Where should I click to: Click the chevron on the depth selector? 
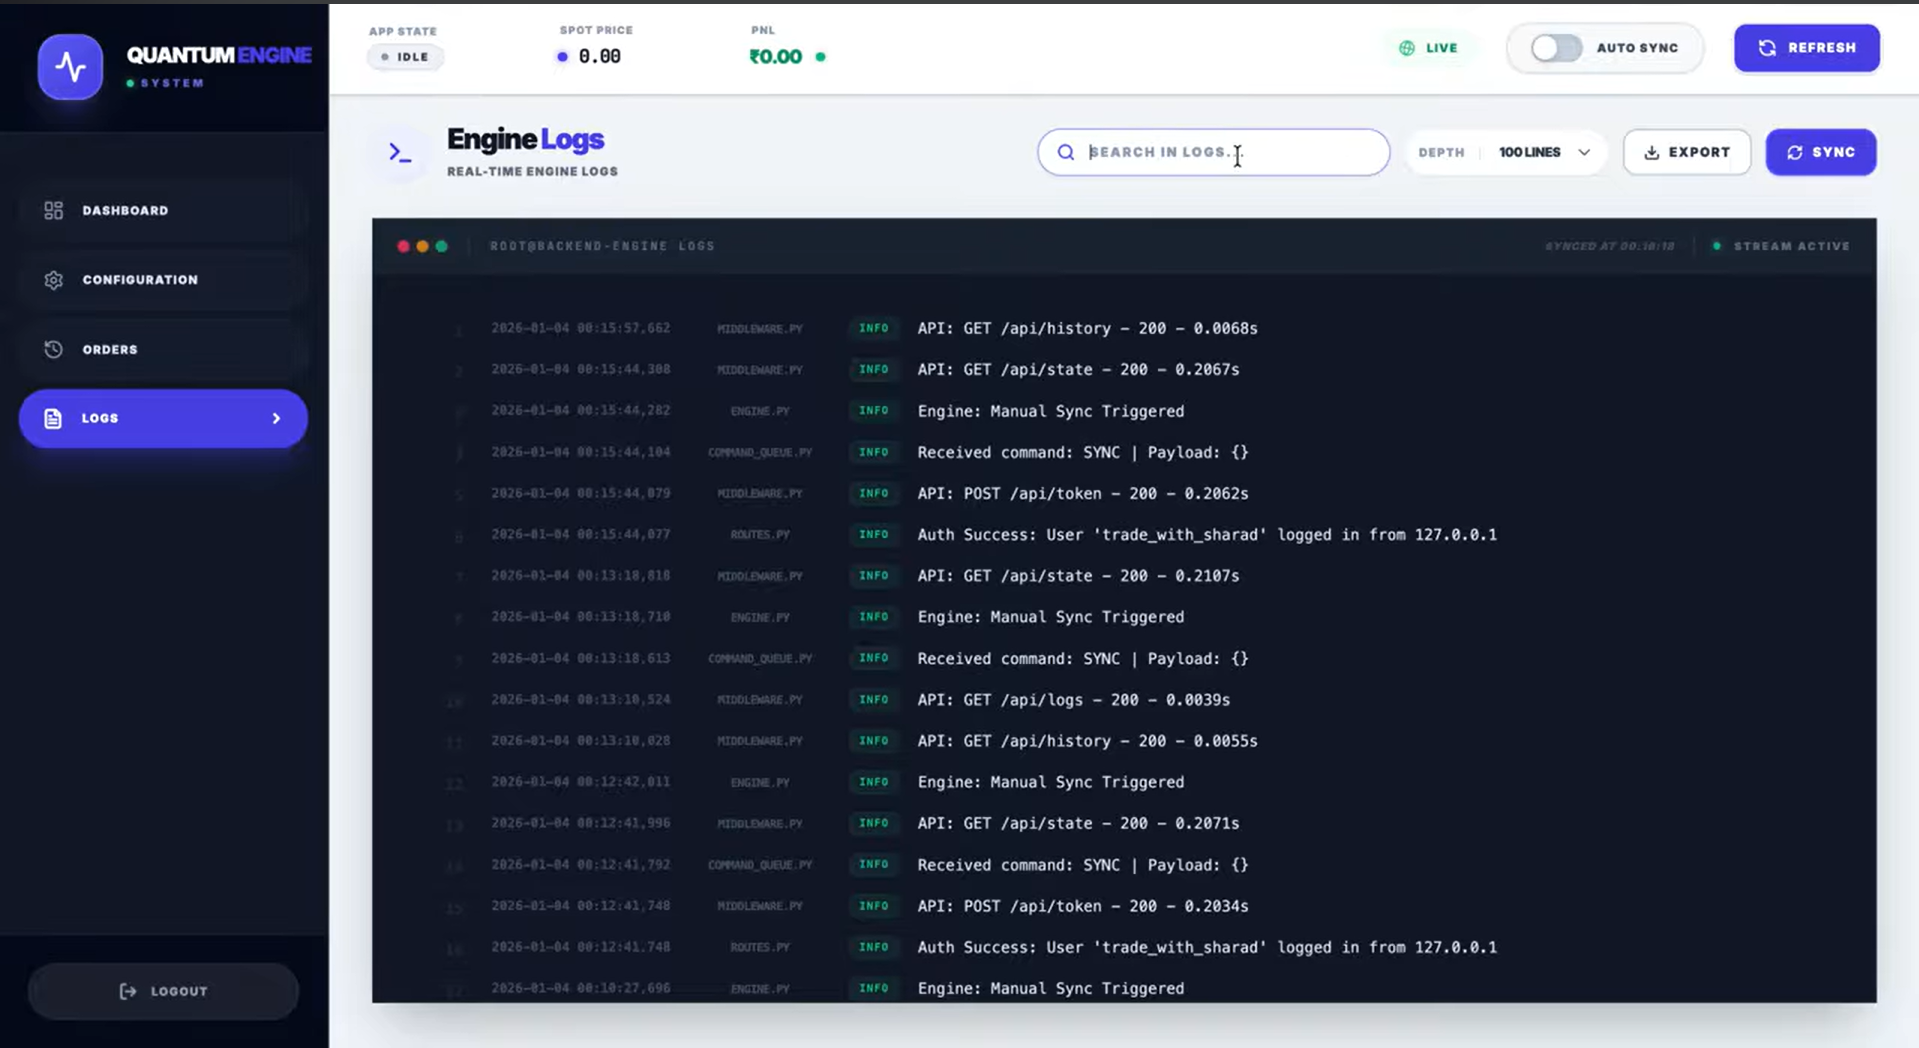coord(1584,152)
